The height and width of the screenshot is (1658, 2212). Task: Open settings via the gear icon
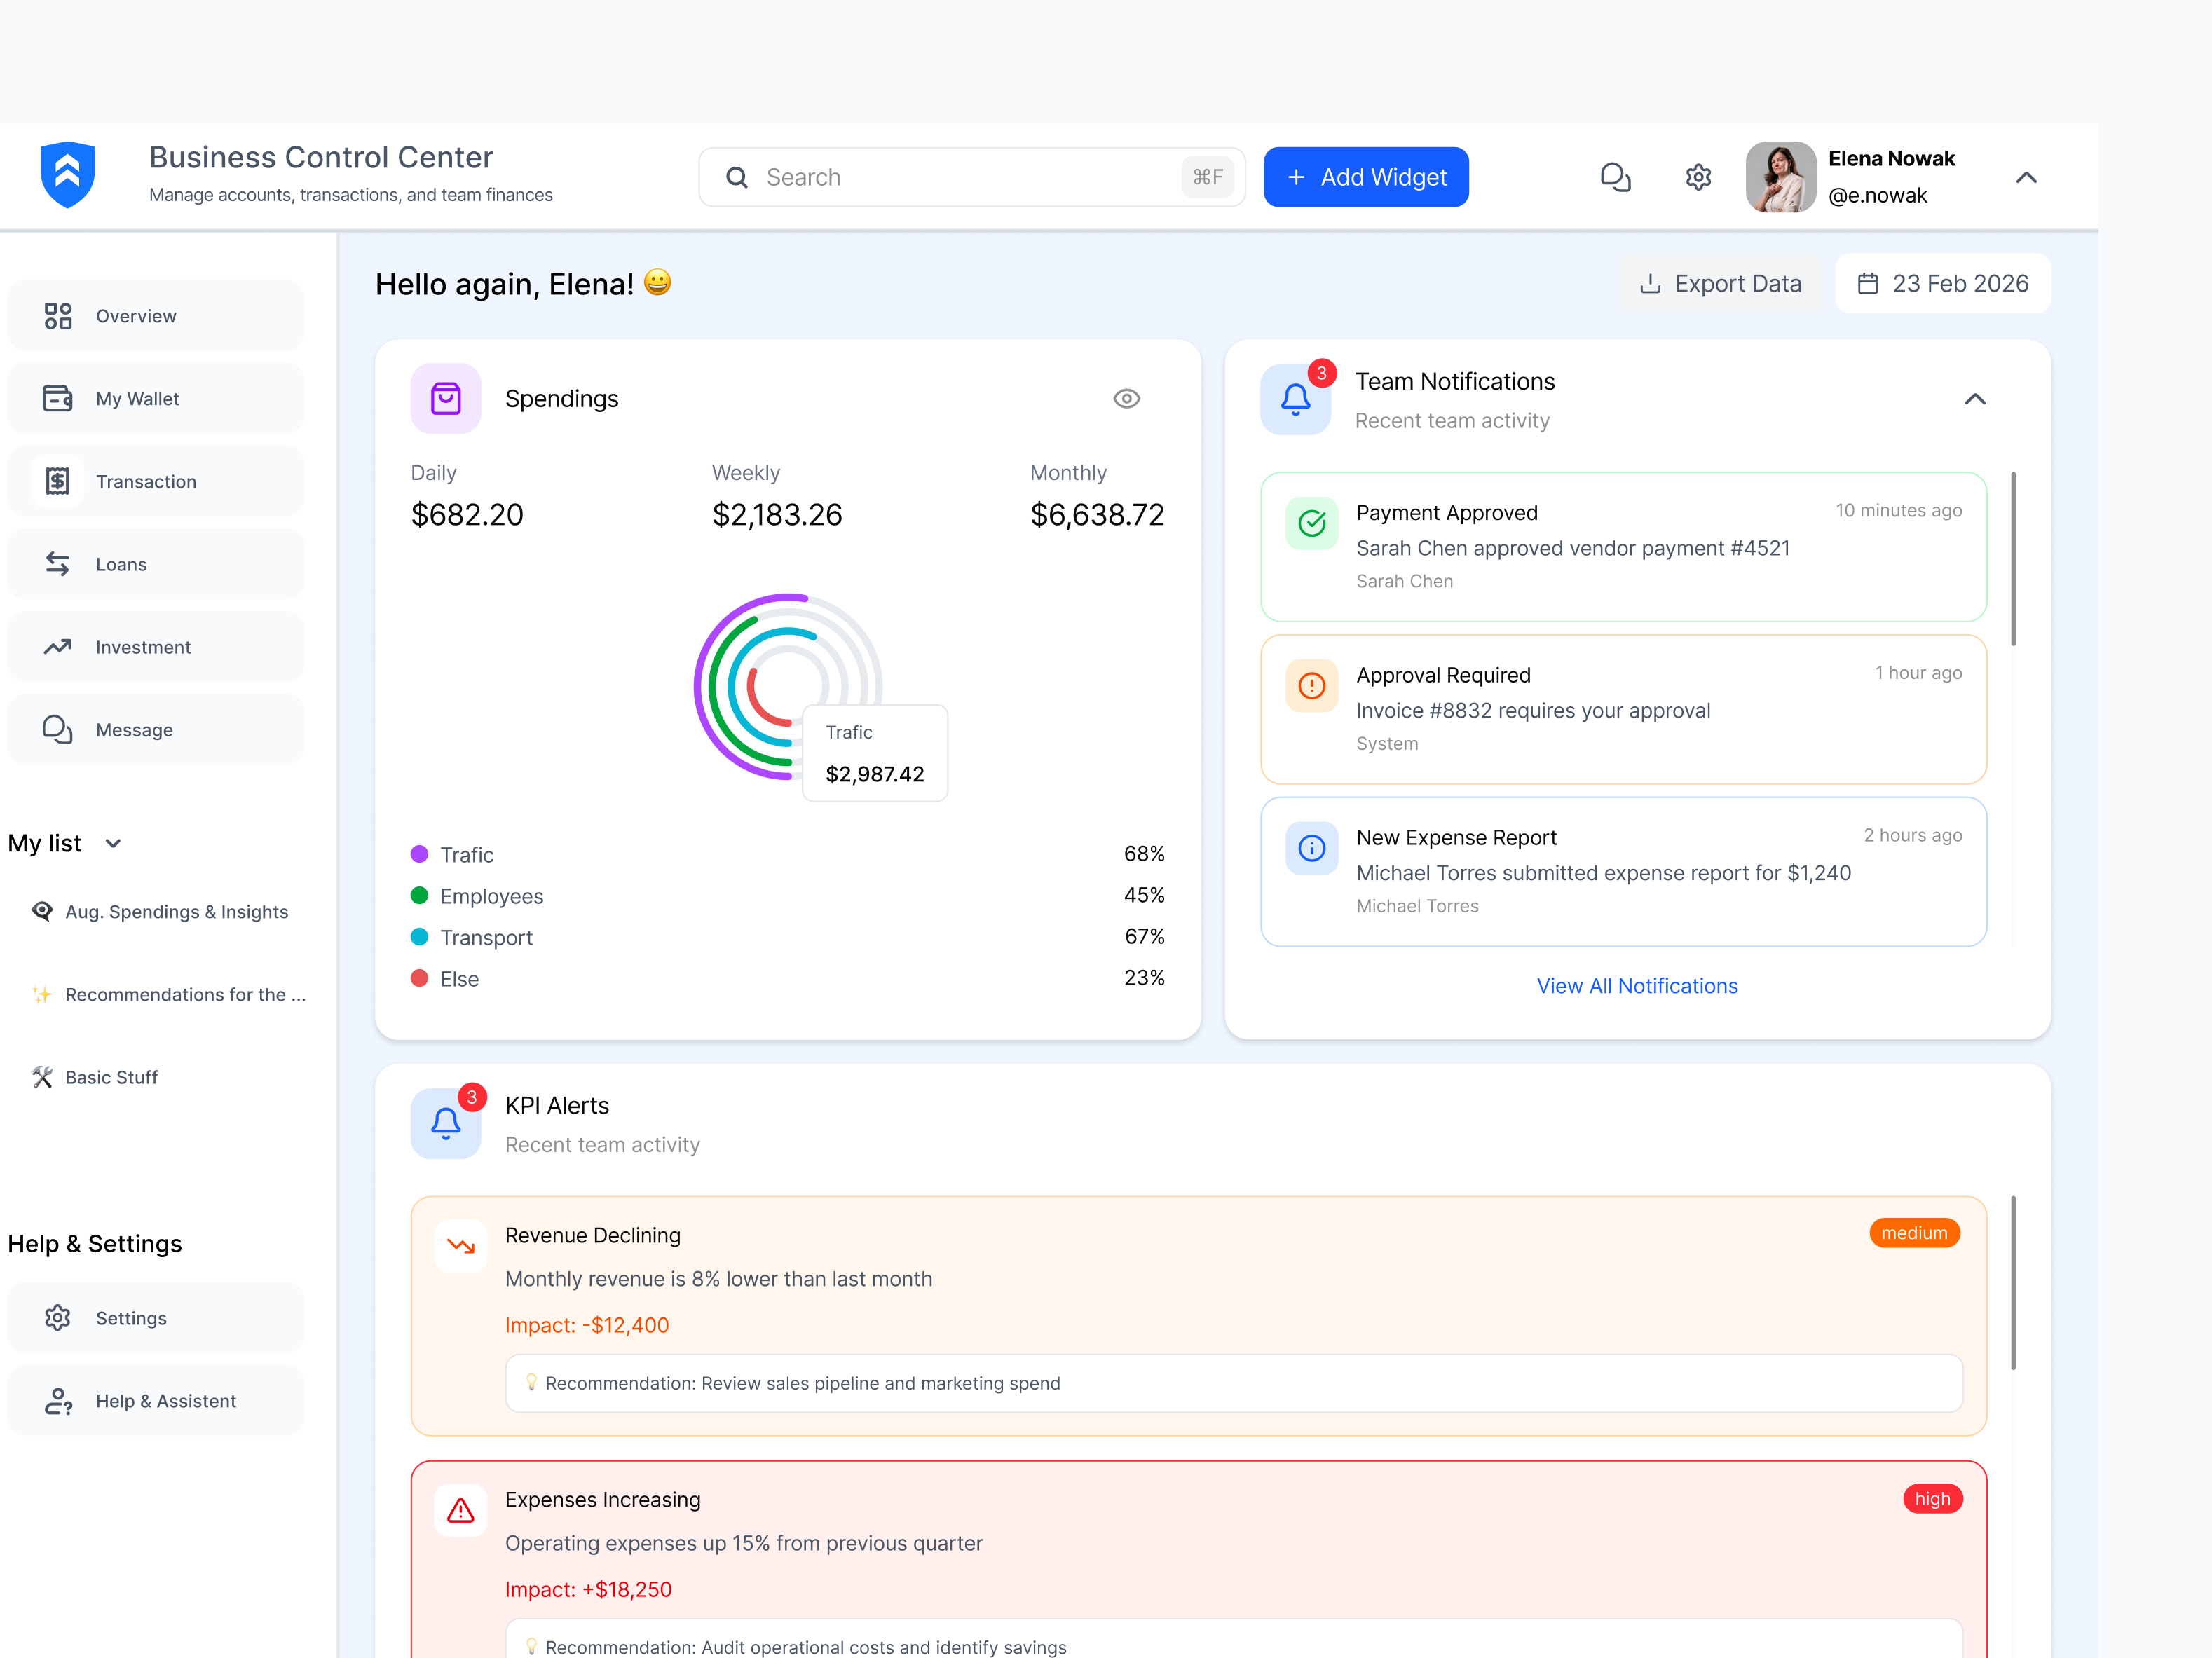coord(1697,176)
